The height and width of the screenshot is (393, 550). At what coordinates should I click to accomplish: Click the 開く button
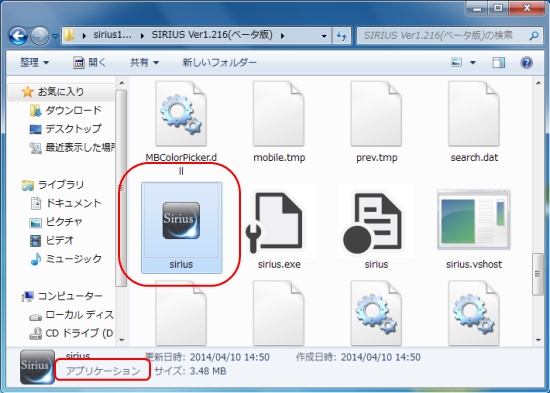[x=90, y=62]
